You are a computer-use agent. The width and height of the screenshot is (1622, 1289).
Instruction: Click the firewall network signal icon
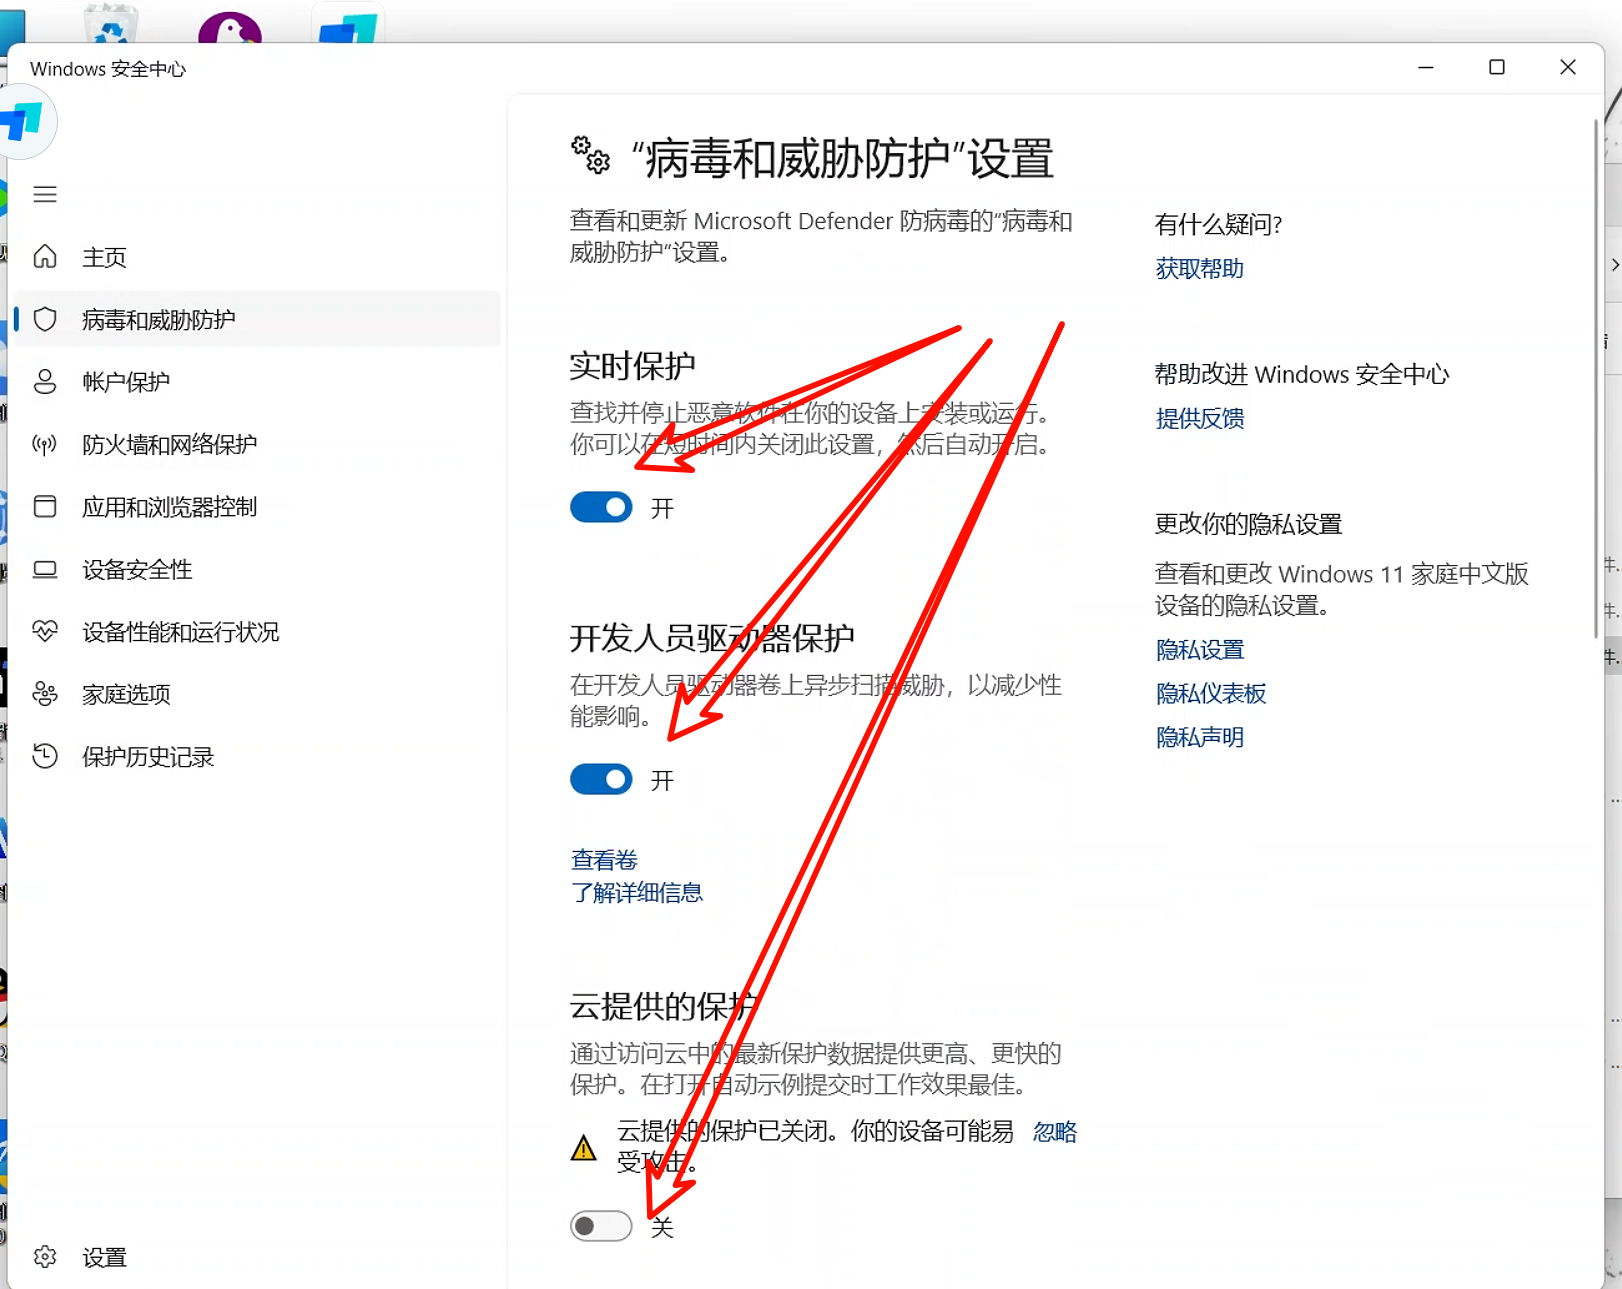(x=45, y=444)
